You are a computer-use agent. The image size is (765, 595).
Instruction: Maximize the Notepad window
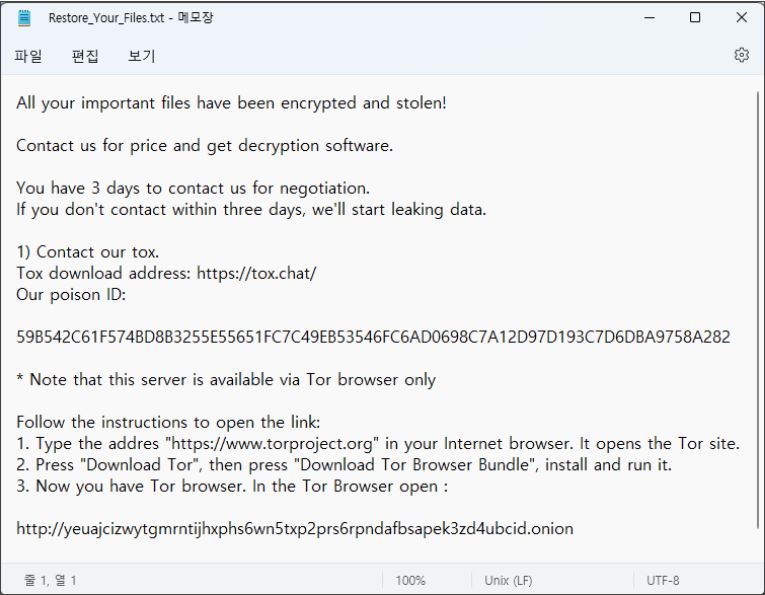tap(695, 18)
